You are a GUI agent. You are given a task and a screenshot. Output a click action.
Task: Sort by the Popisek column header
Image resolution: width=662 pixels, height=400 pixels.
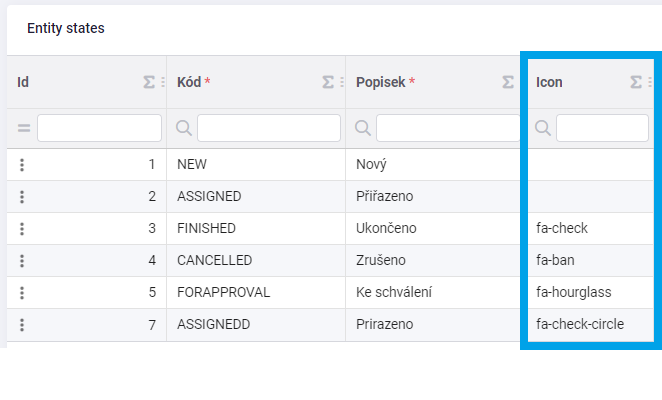tap(380, 82)
